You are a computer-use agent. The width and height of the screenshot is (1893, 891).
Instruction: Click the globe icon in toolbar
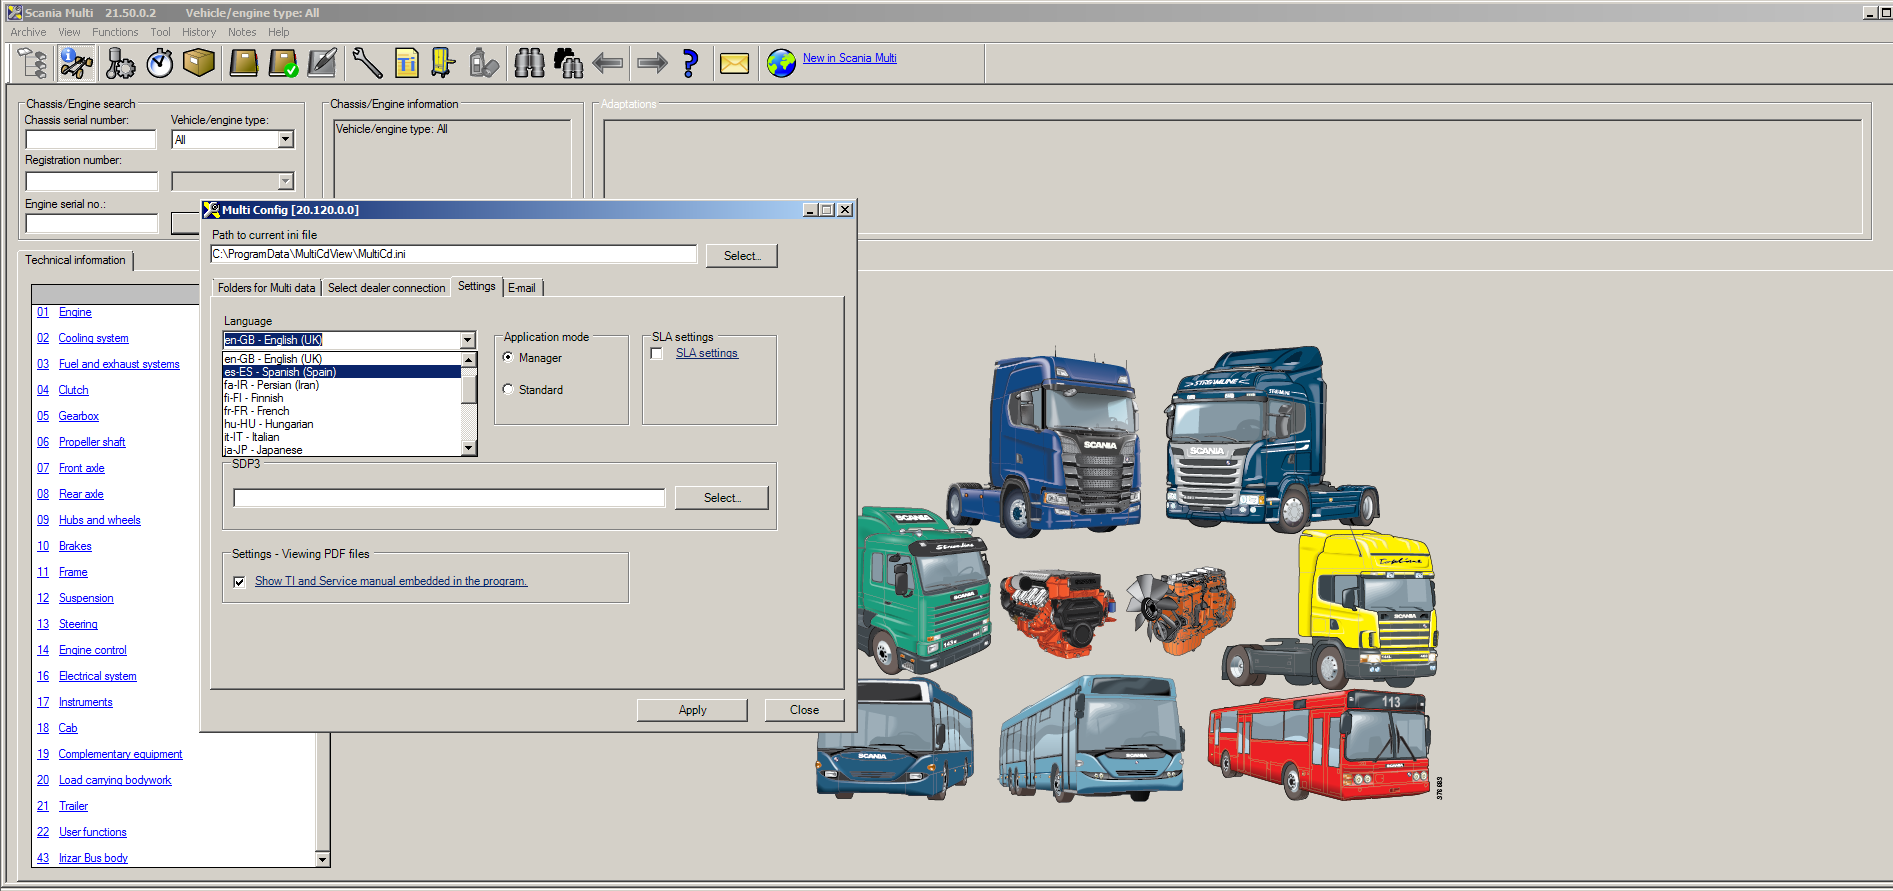(x=781, y=63)
